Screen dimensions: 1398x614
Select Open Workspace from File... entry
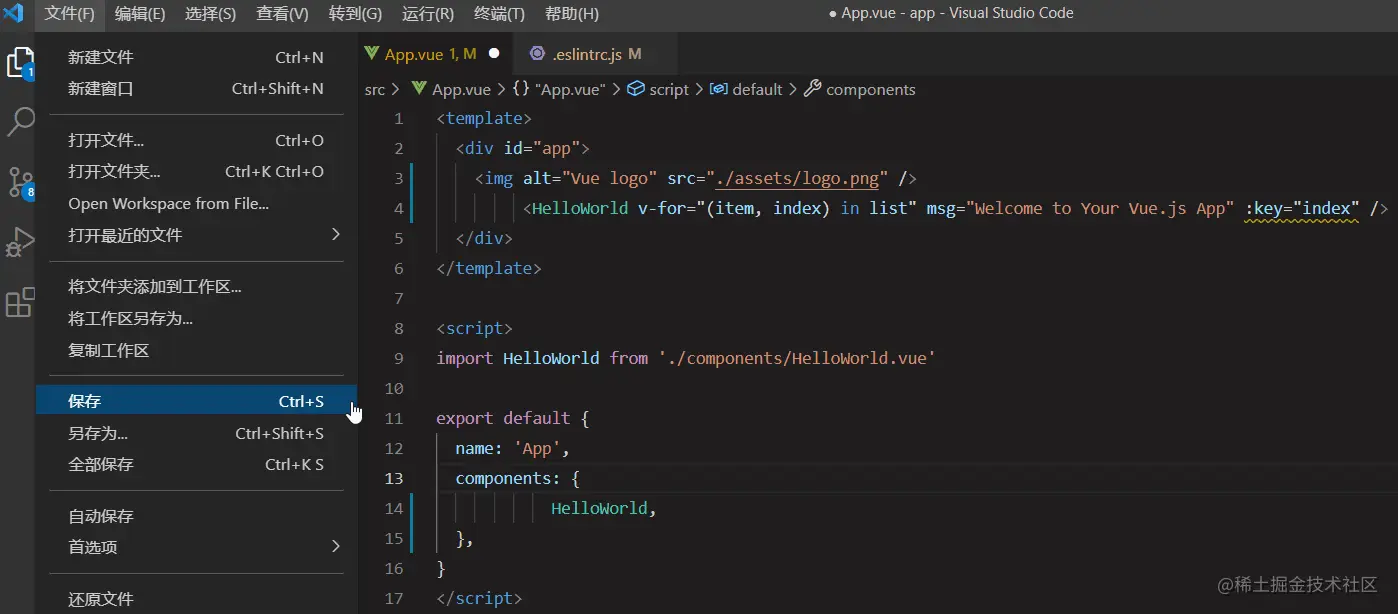196,204
